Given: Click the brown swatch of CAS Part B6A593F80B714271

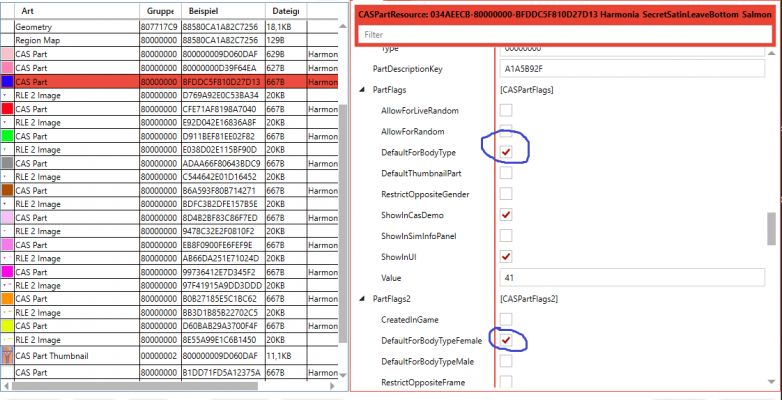Looking at the screenshot, I should pyautogui.click(x=7, y=191).
